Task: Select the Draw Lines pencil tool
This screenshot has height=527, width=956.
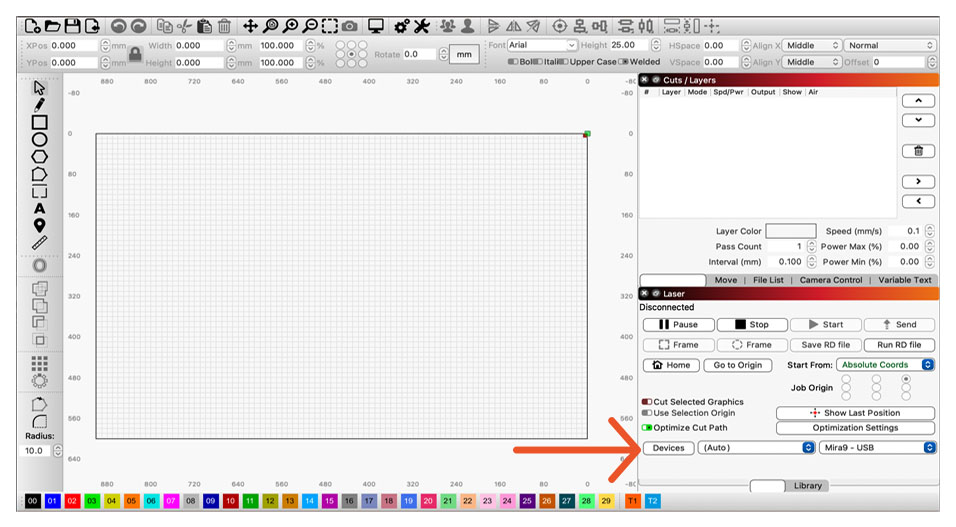Action: [39, 104]
